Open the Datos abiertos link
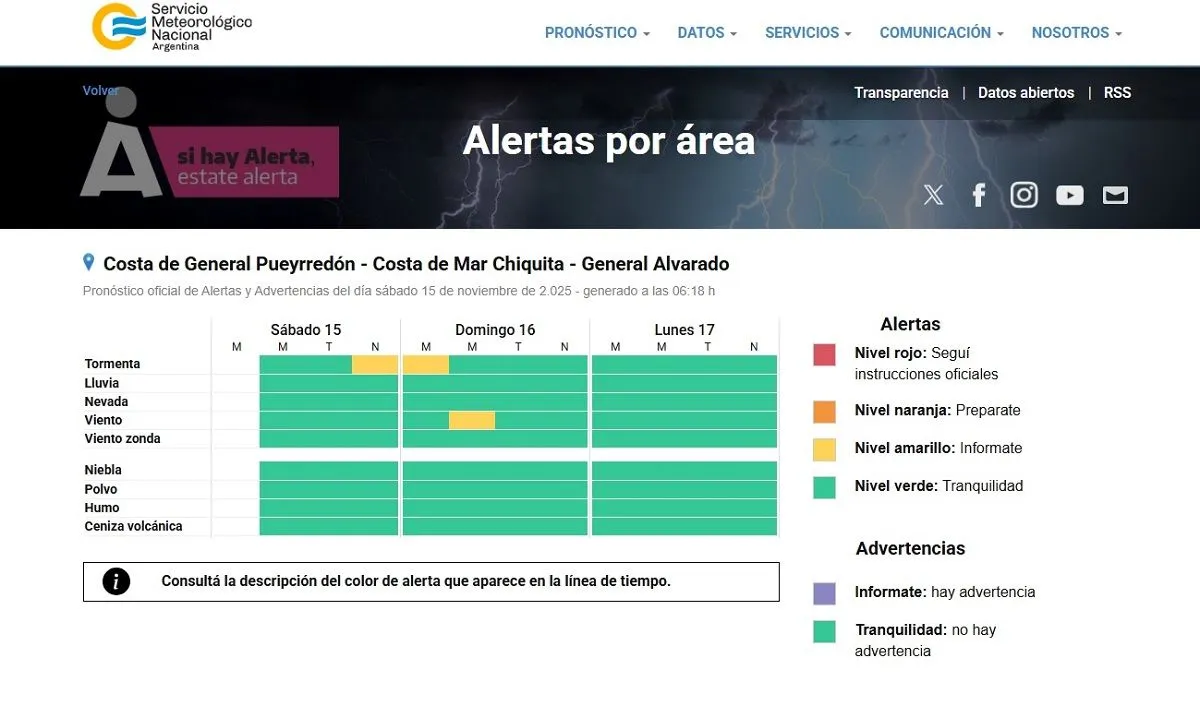This screenshot has height=706, width=1200. [x=1026, y=93]
